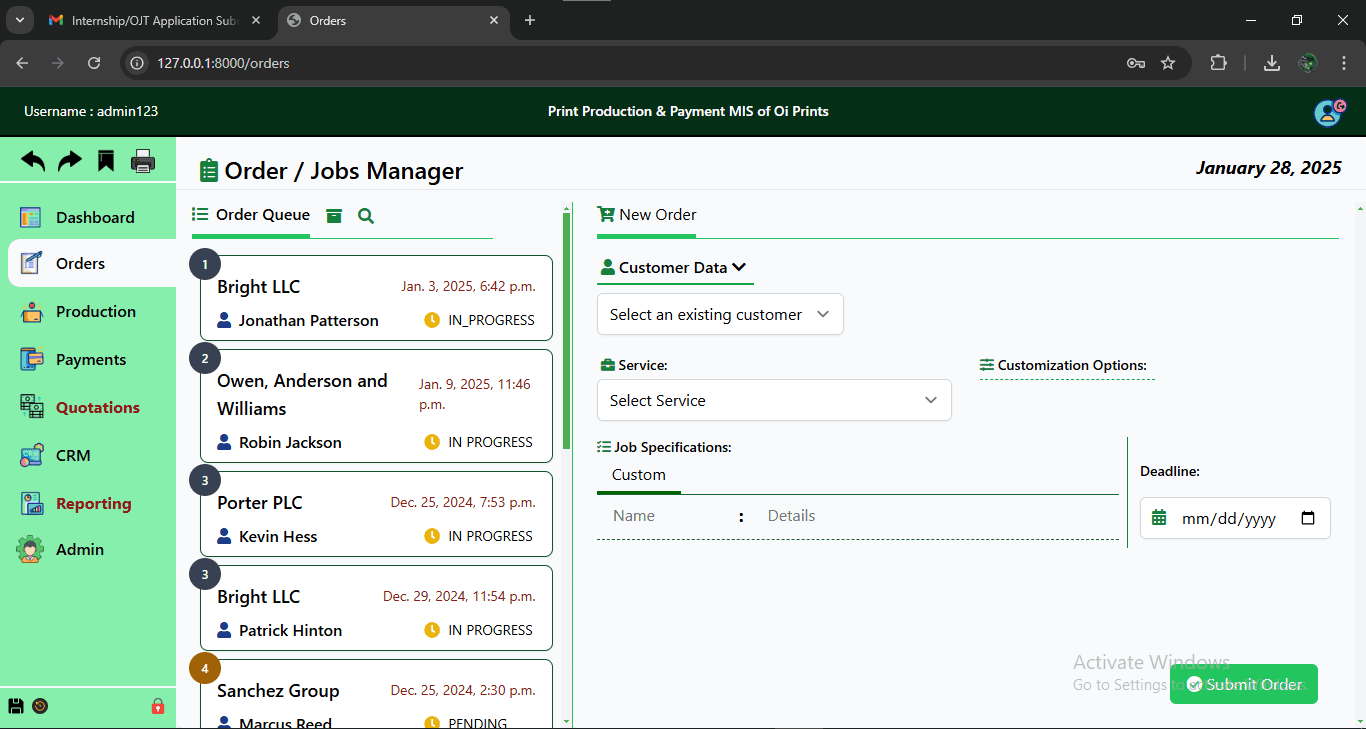This screenshot has height=729, width=1366.
Task: Open the Select an existing customer dropdown
Action: click(x=720, y=314)
